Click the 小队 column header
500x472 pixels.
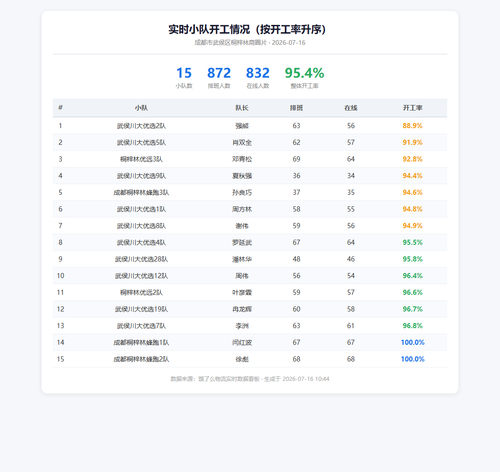click(141, 108)
